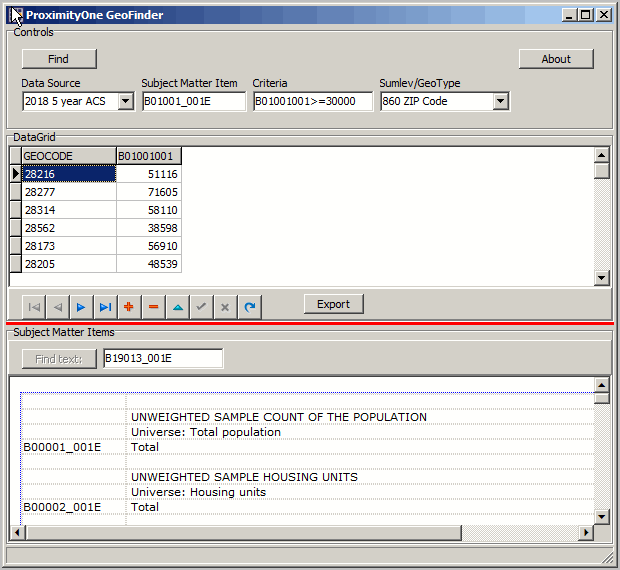Click UNWEIGHTED SAMPLE COUNT OF THE POPULATION row
The width and height of the screenshot is (620, 570).
[x=279, y=417]
